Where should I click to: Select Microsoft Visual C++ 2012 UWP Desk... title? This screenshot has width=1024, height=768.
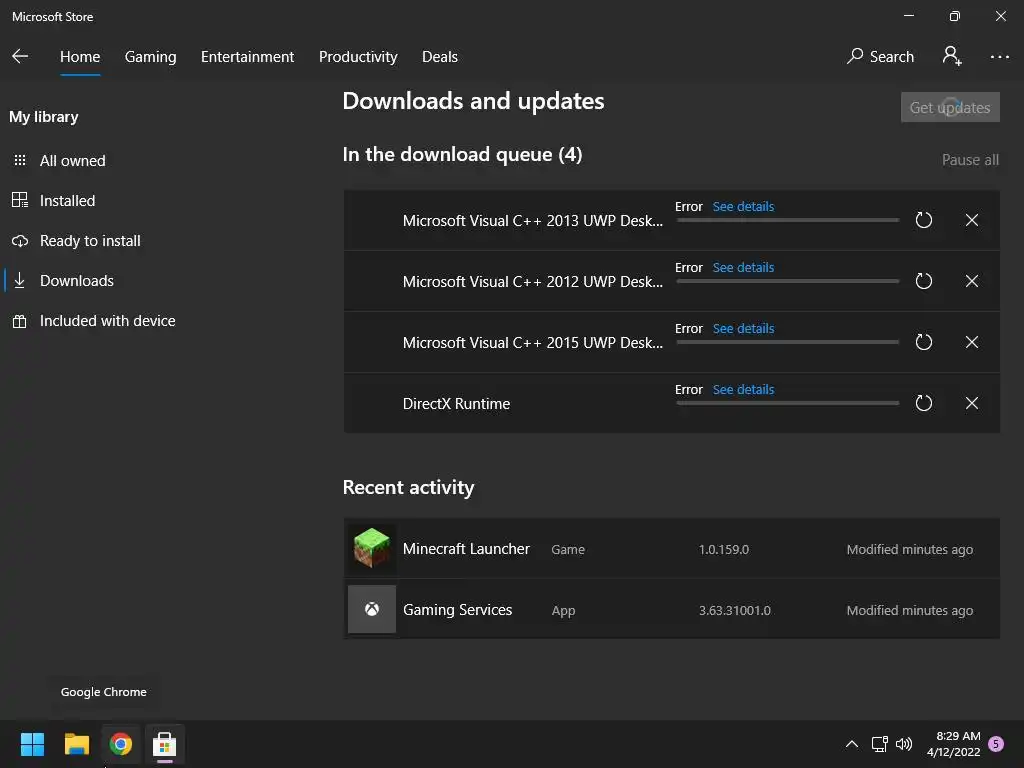532,281
